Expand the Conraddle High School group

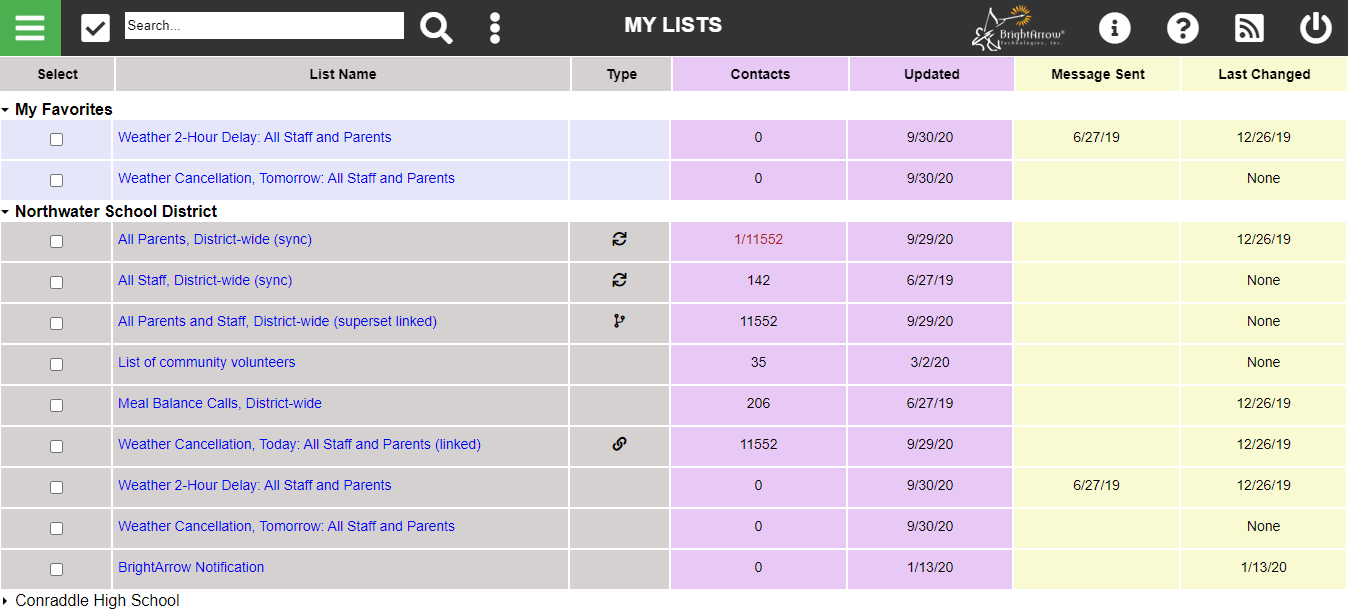5,601
